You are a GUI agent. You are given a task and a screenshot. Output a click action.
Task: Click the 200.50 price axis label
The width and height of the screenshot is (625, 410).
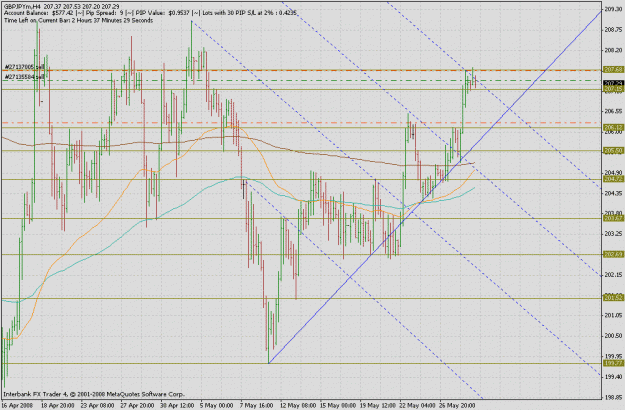pyautogui.click(x=613, y=336)
